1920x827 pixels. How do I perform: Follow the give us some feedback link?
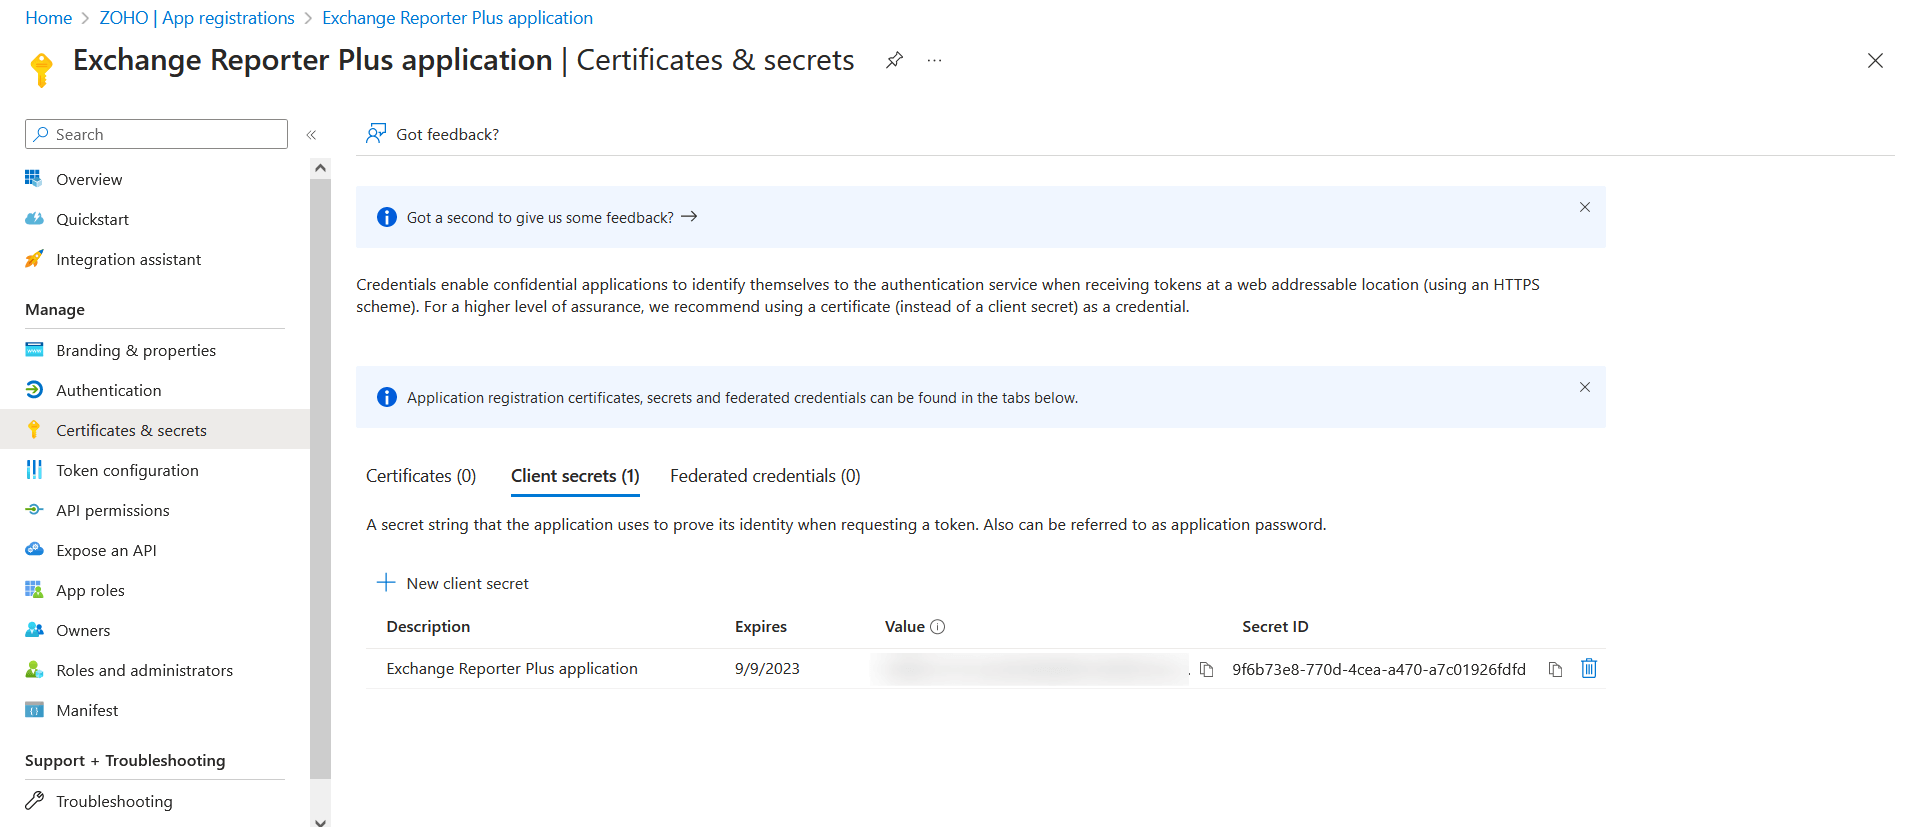click(551, 217)
